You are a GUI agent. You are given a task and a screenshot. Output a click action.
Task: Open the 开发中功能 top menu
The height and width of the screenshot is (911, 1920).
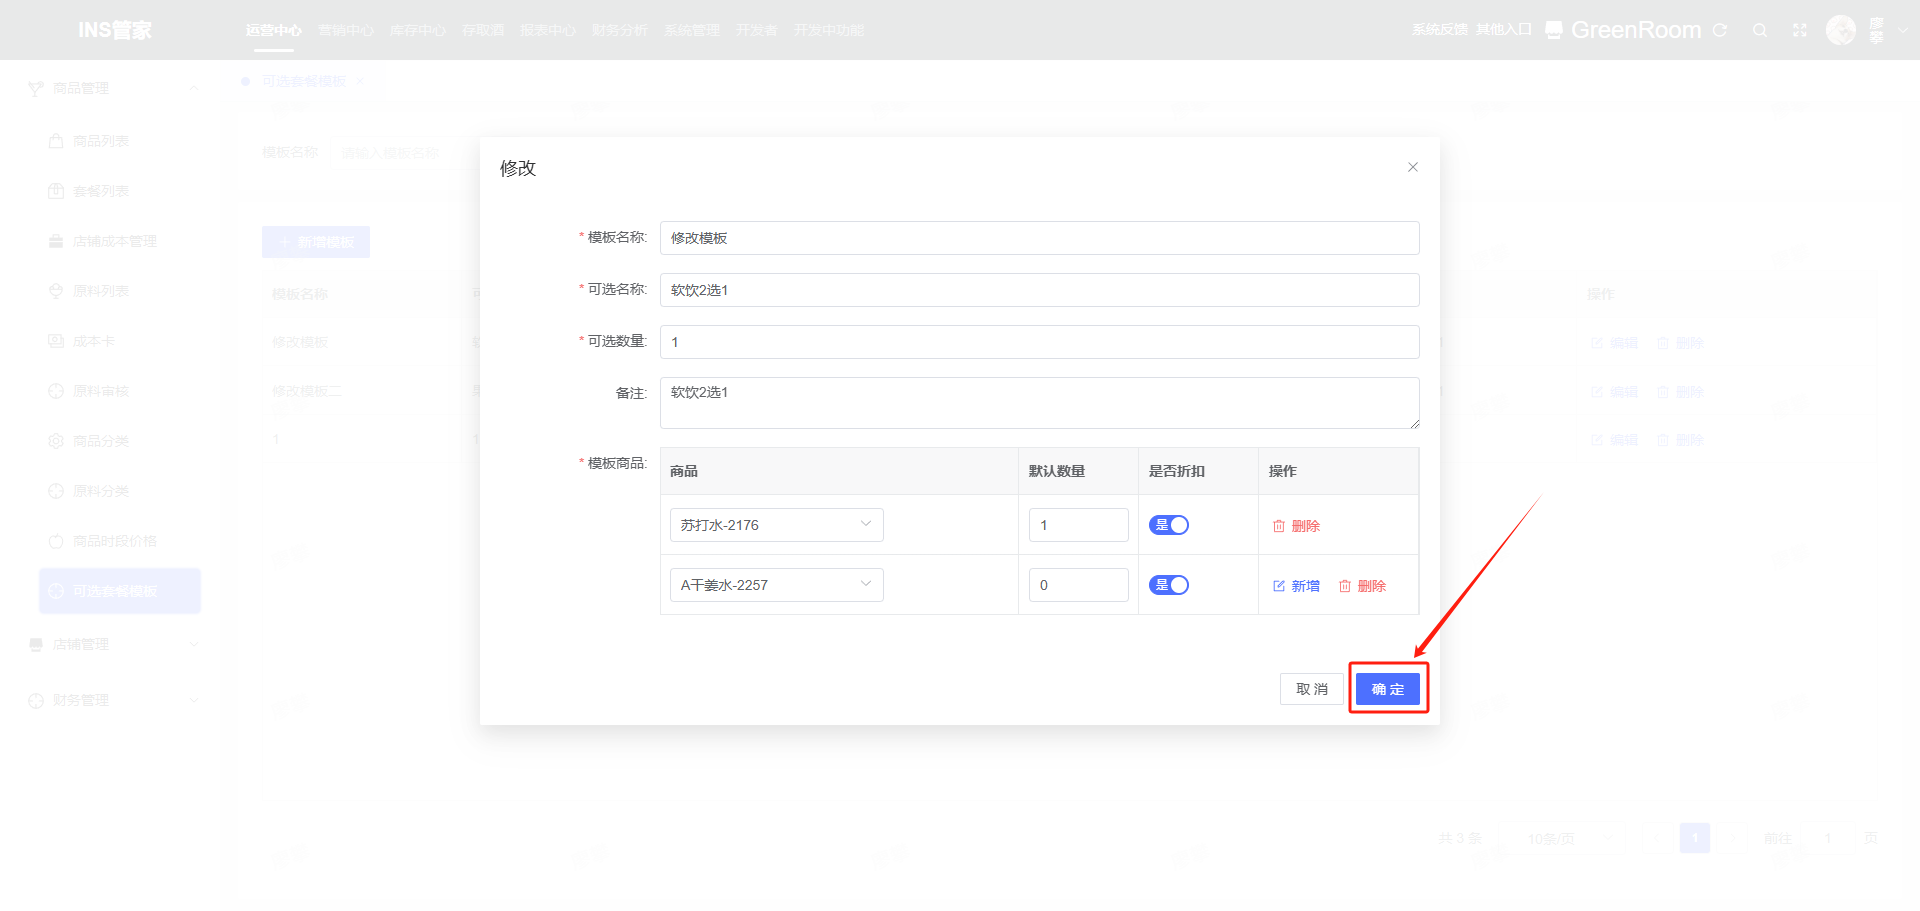[x=829, y=30]
